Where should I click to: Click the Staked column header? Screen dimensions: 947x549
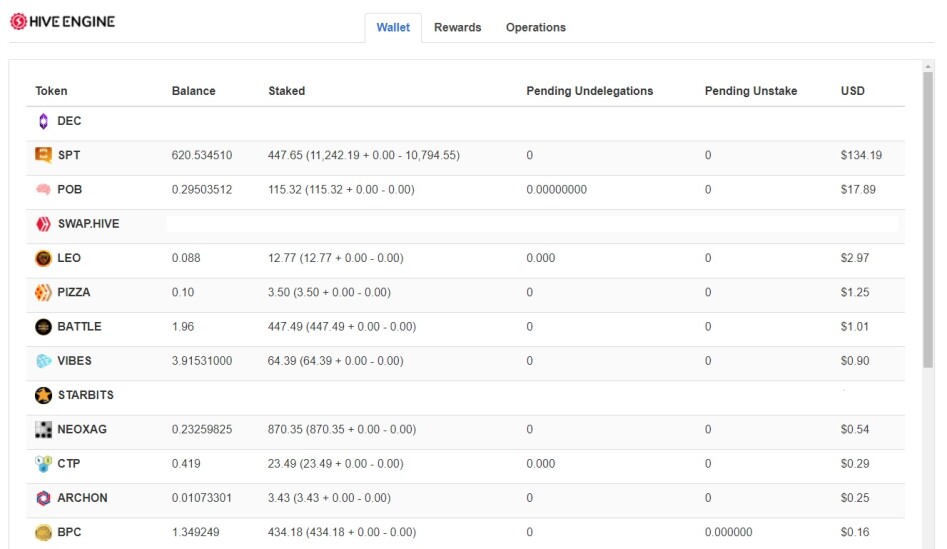tap(286, 91)
